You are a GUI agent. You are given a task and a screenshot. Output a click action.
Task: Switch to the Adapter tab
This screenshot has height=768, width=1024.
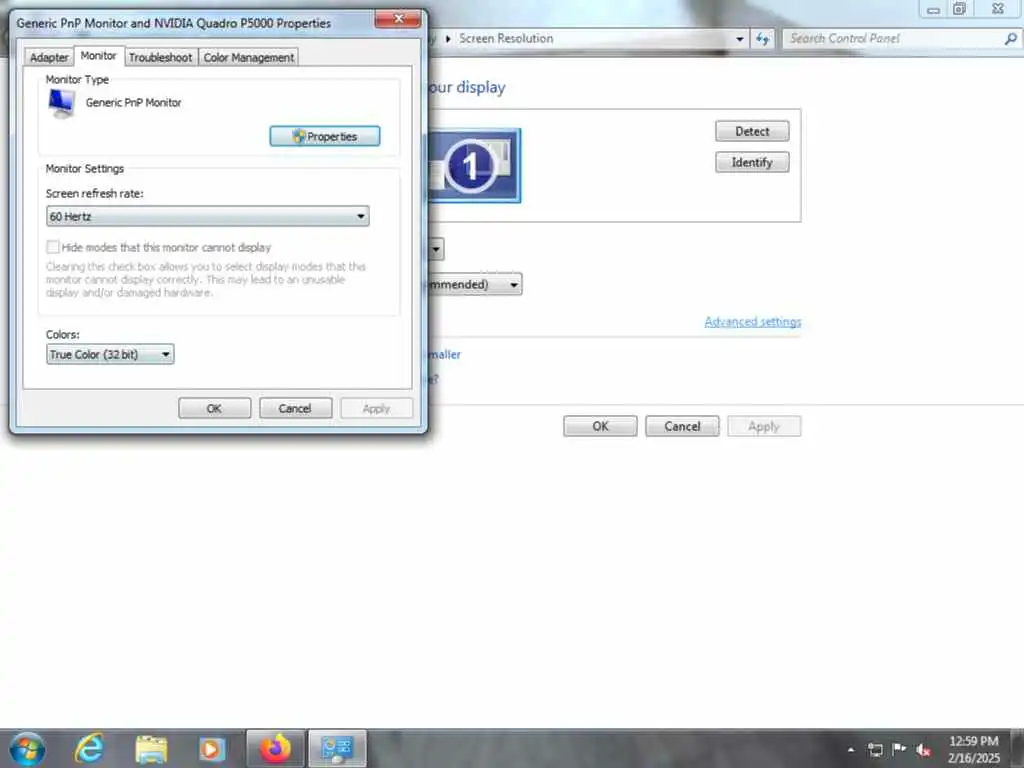click(x=49, y=57)
